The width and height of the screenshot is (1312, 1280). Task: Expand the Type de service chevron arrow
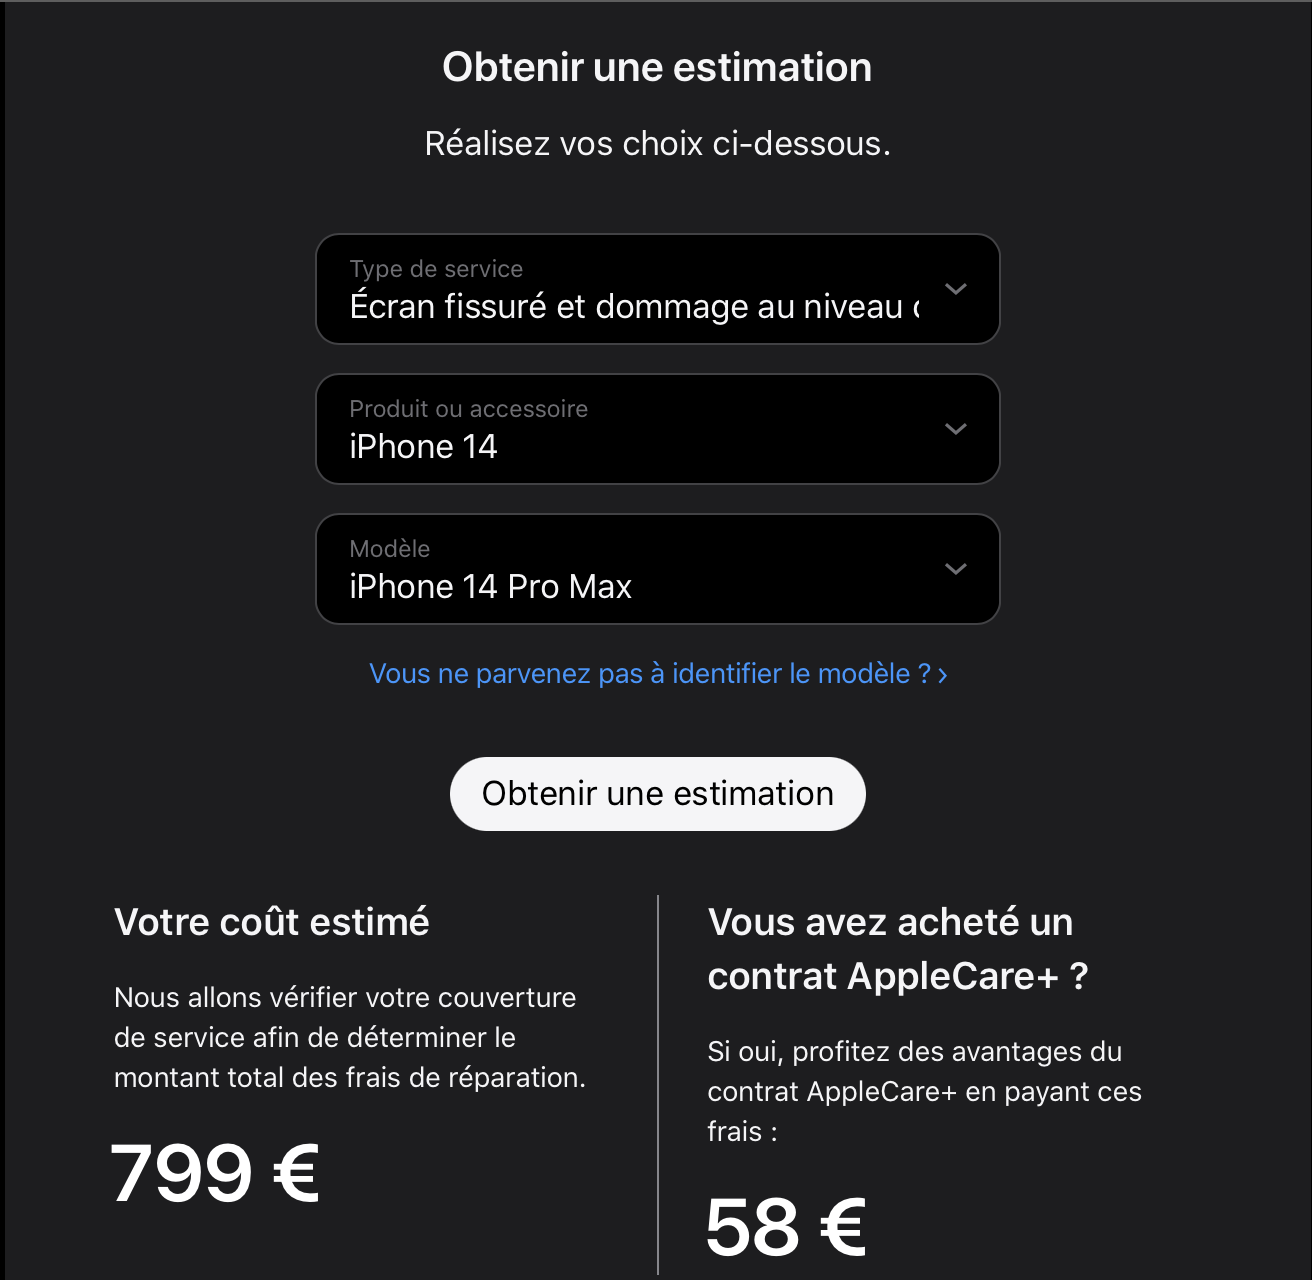pos(955,289)
